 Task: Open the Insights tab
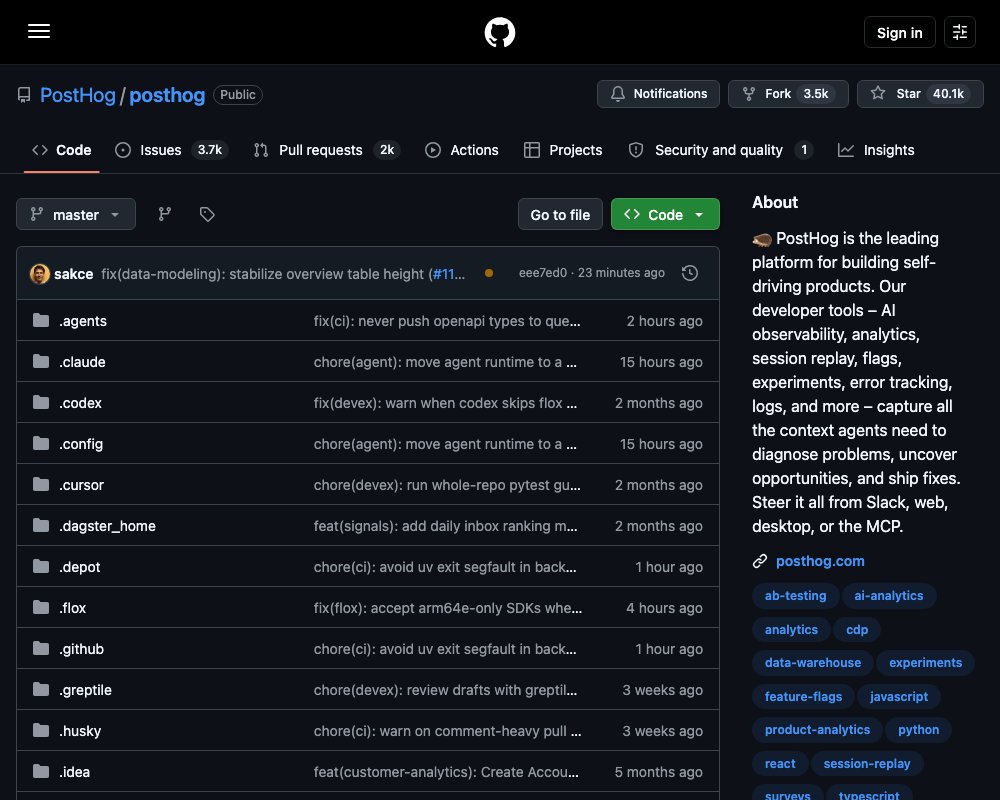876,150
